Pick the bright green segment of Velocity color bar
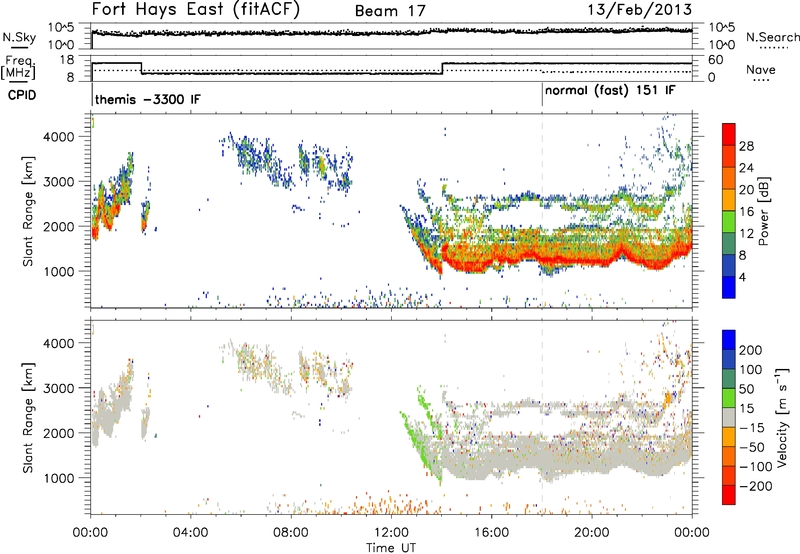This screenshot has height=554, width=800. (729, 398)
